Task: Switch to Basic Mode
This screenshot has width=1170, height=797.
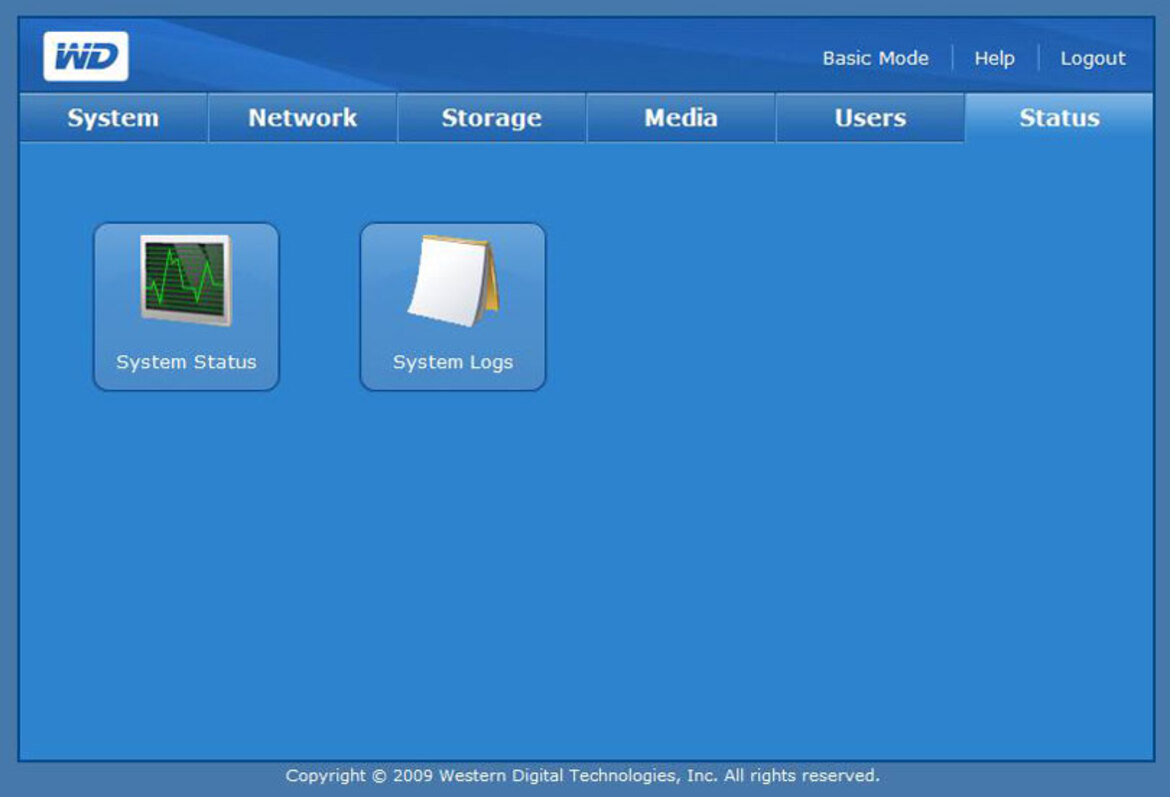Action: point(875,58)
